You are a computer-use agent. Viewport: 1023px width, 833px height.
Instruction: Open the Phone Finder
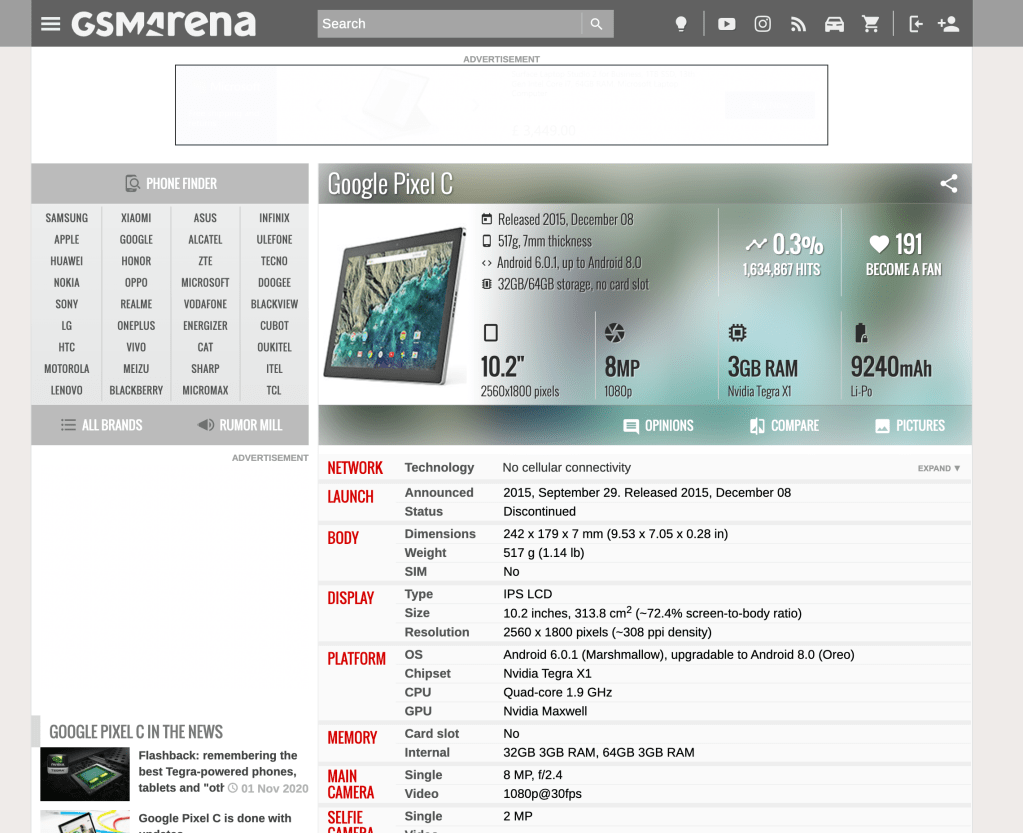[170, 183]
